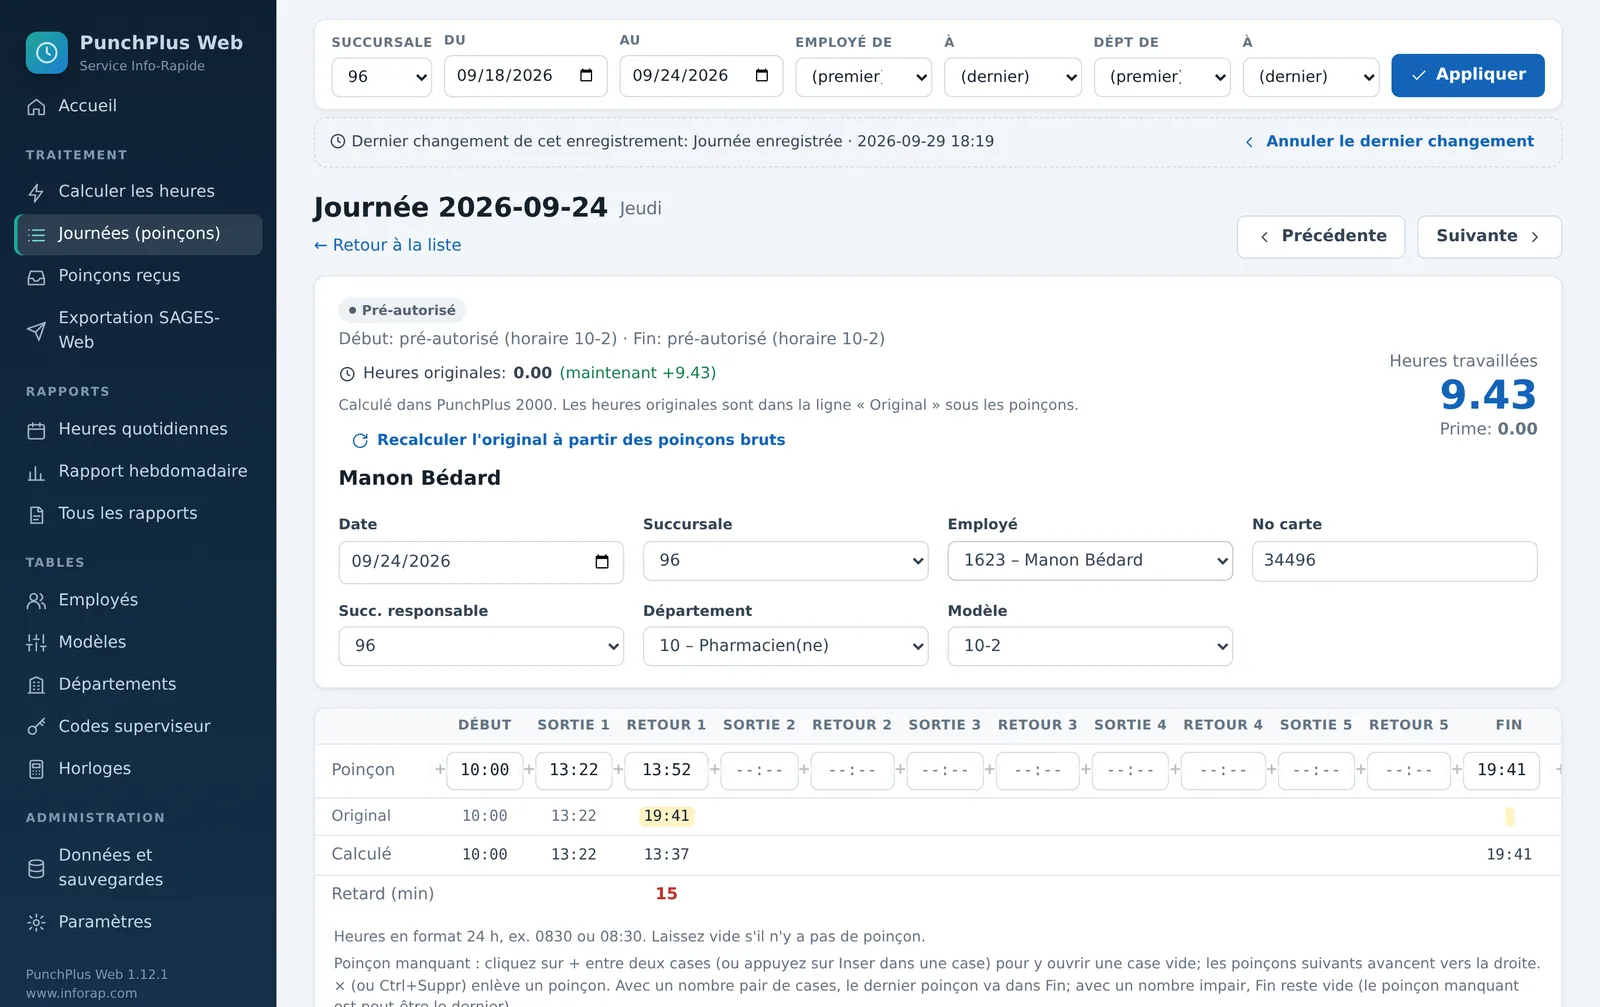Click the Codes superviseur key icon
1600x1007 pixels.
[36, 727]
